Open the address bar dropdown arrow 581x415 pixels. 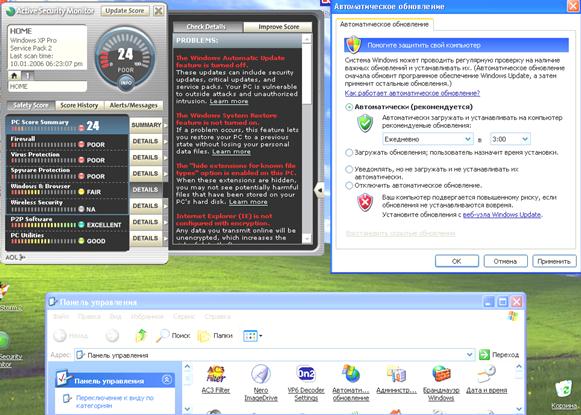[469, 355]
